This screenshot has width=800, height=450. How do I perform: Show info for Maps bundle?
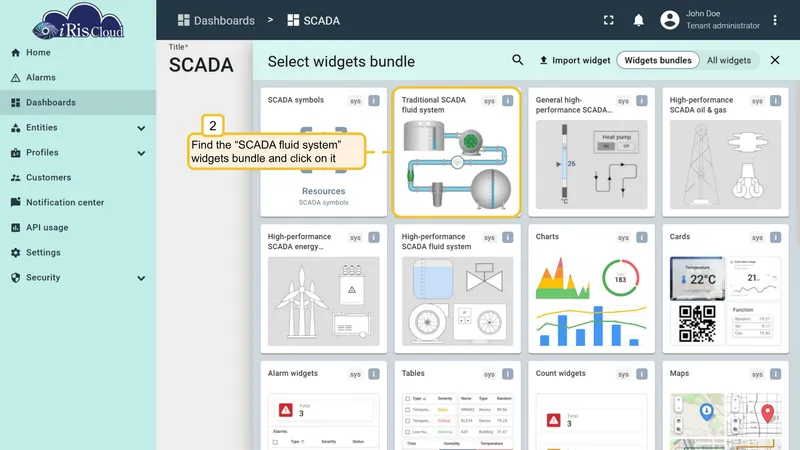(776, 374)
